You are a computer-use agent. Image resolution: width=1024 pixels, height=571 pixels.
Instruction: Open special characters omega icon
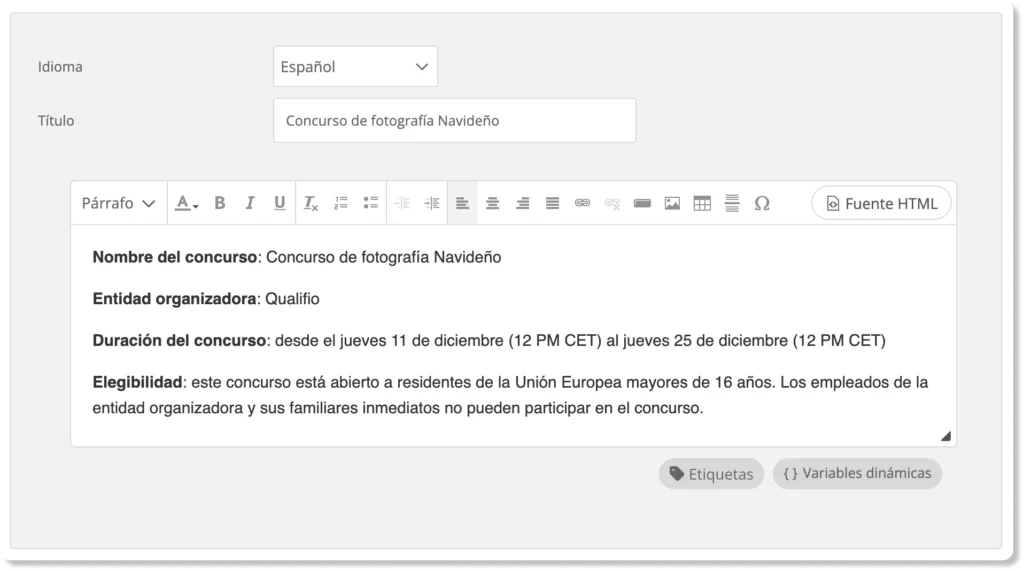click(762, 203)
